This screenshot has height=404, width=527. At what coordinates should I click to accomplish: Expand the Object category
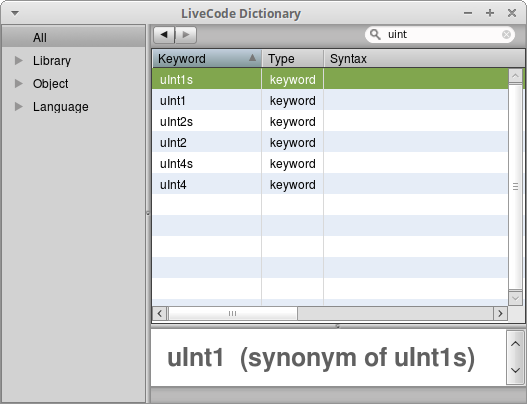tap(19, 83)
